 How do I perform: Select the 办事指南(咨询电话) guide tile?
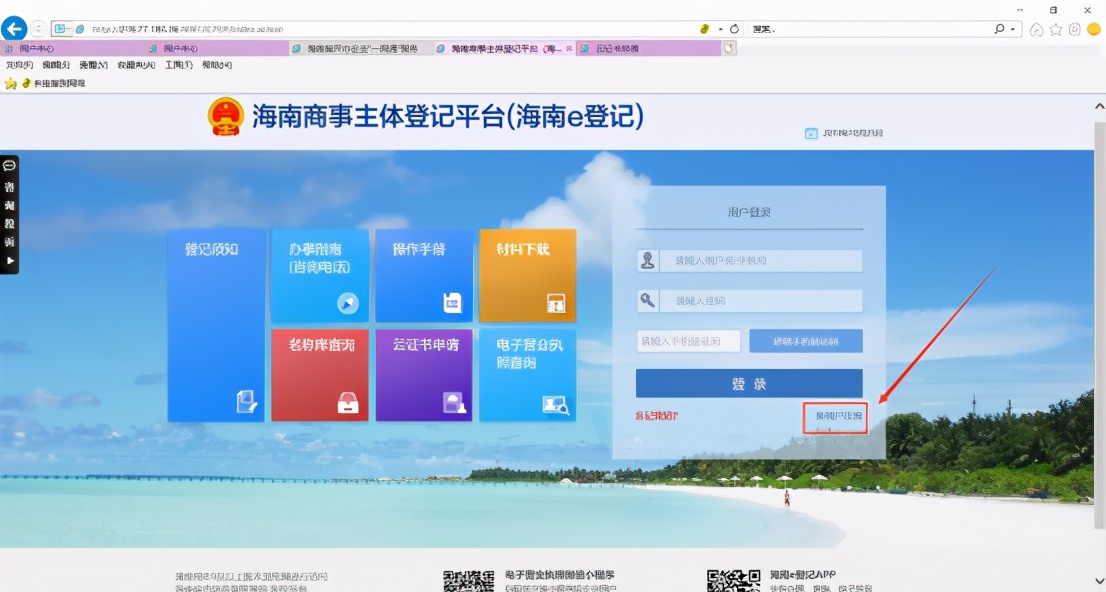click(x=319, y=275)
